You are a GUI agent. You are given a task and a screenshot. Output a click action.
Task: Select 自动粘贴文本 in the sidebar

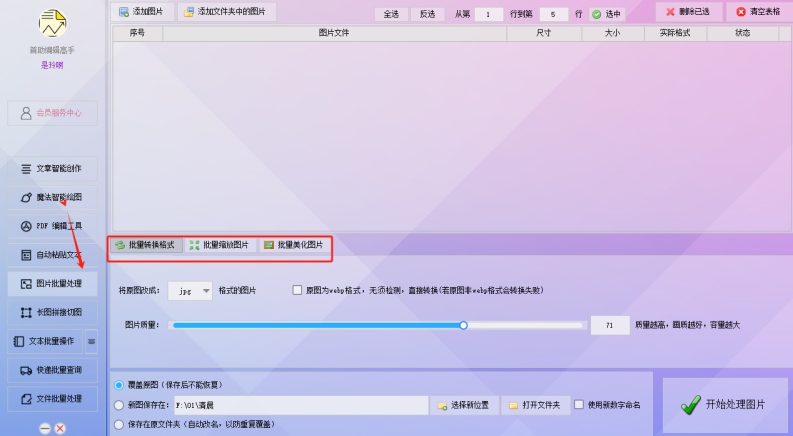53,255
